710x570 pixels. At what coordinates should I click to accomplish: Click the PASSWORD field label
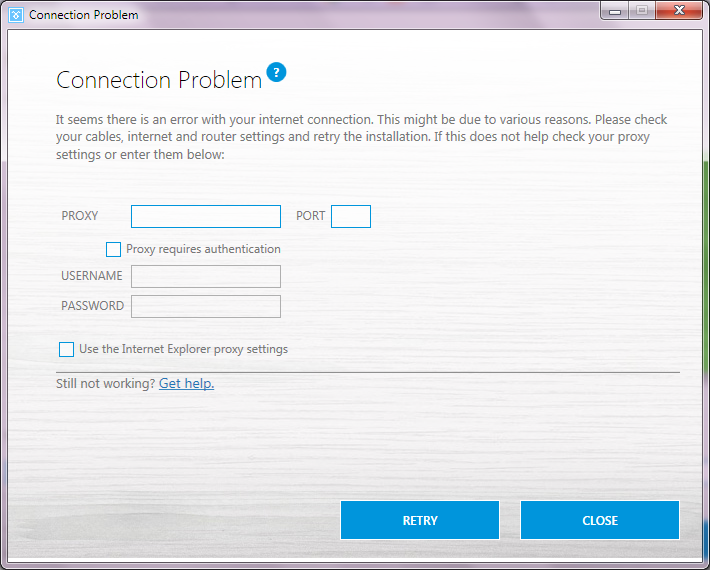click(x=92, y=306)
